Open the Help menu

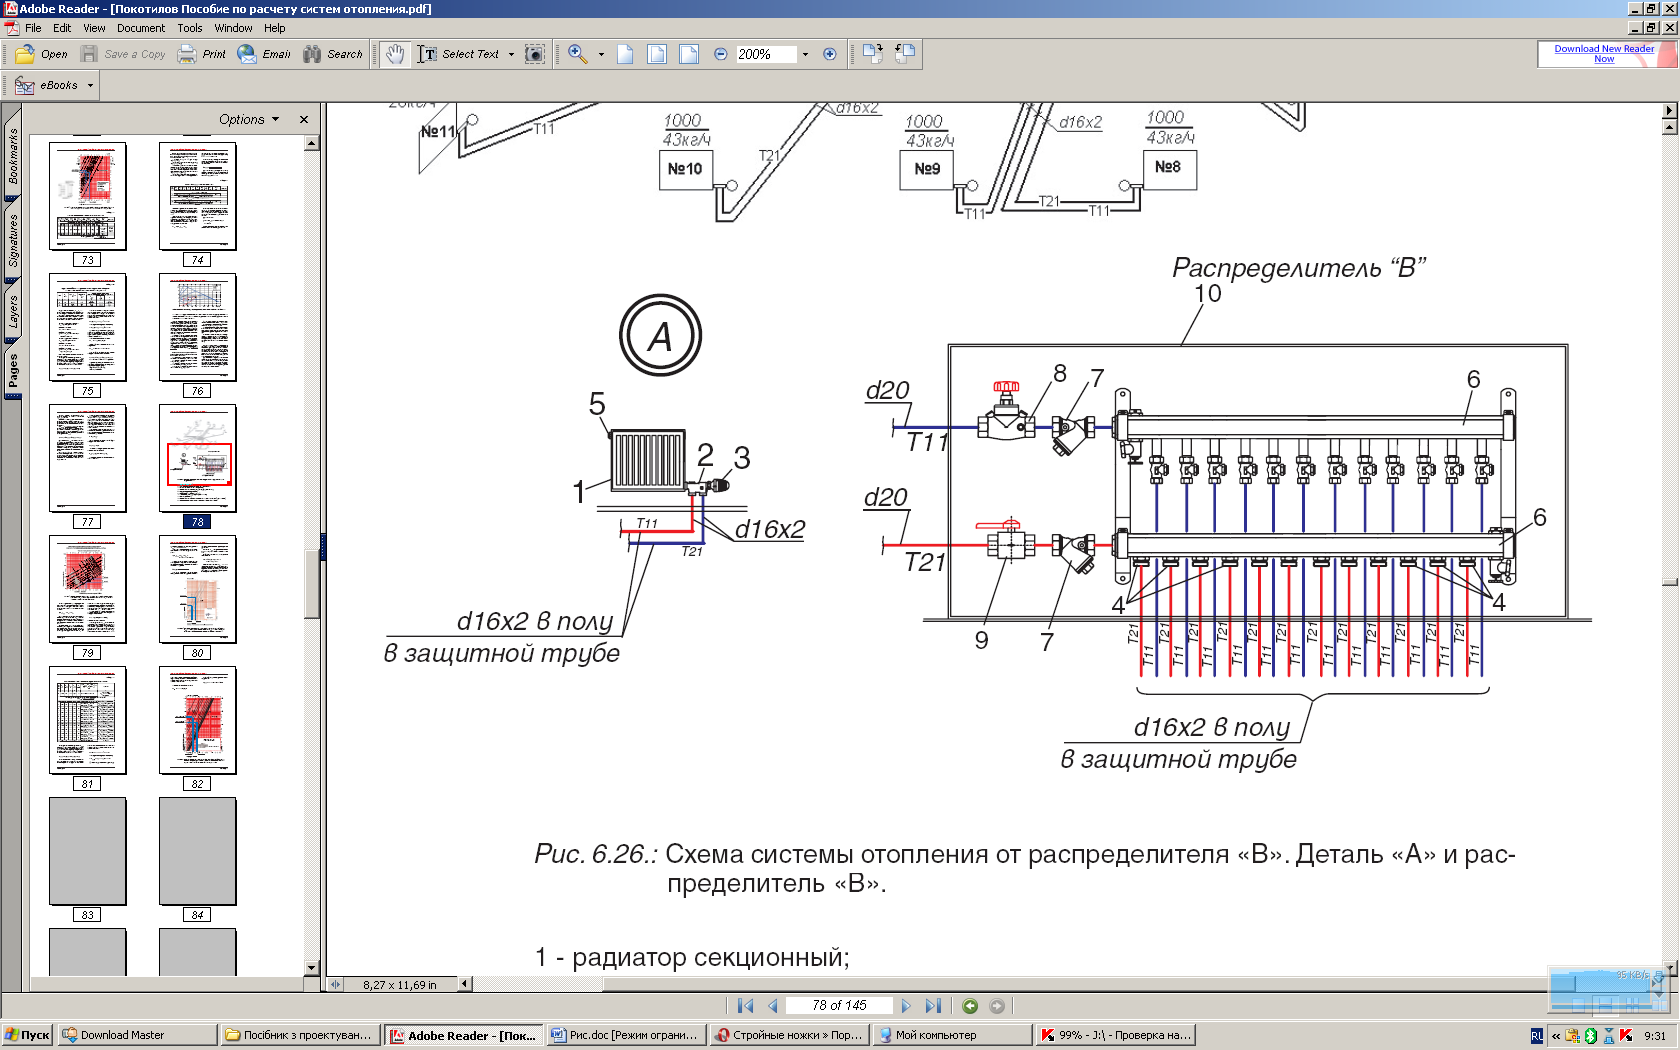coord(275,28)
